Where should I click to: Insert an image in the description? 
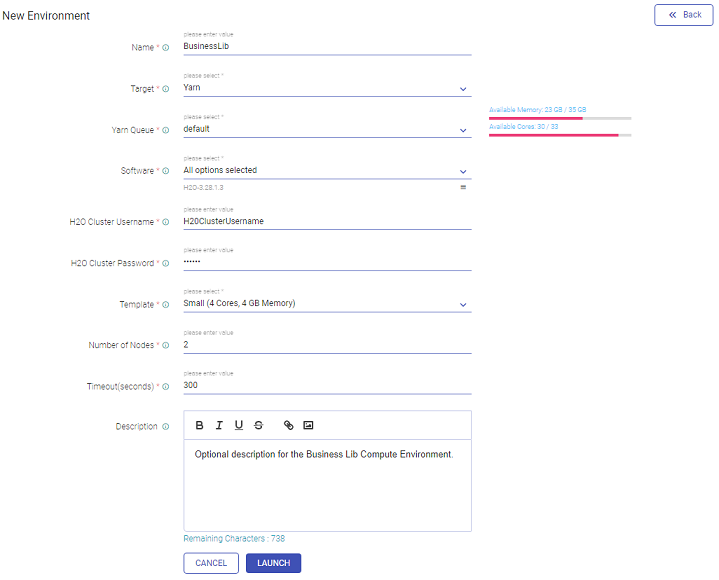point(308,425)
